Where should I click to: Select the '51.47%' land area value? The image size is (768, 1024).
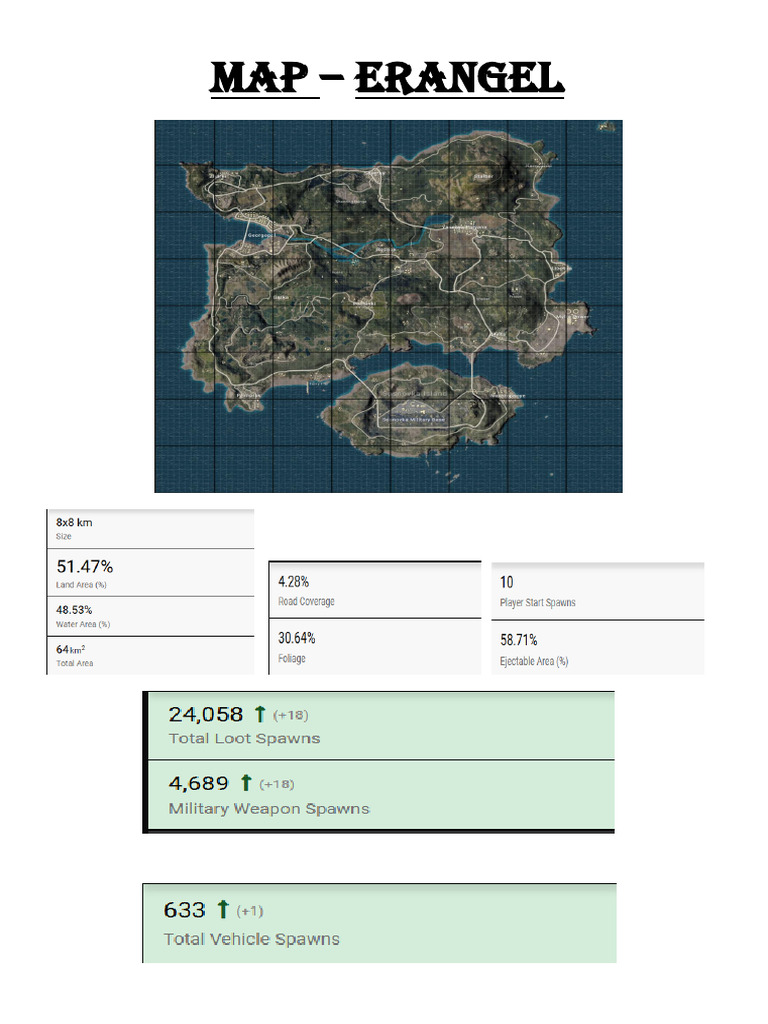tap(84, 566)
